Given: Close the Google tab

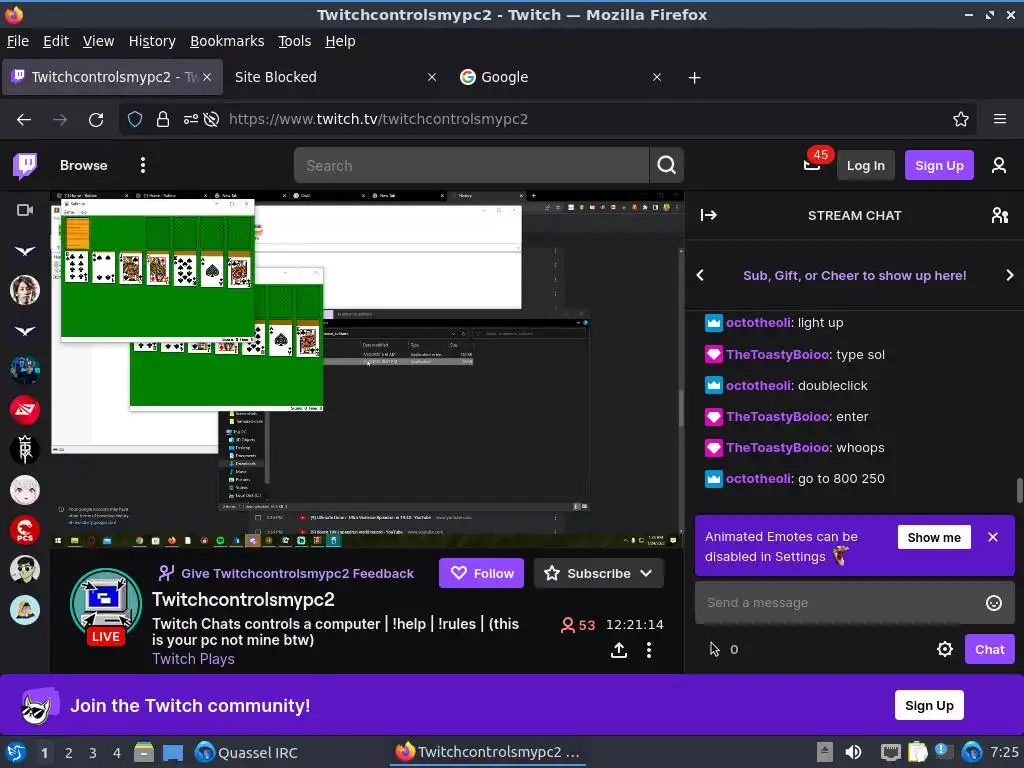Looking at the screenshot, I should click(x=657, y=78).
